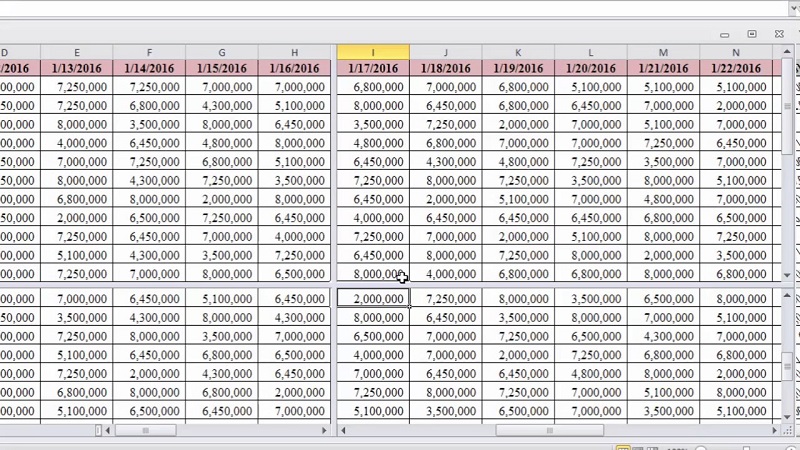
Task: Restore the workbook window size
Action: pos(752,34)
